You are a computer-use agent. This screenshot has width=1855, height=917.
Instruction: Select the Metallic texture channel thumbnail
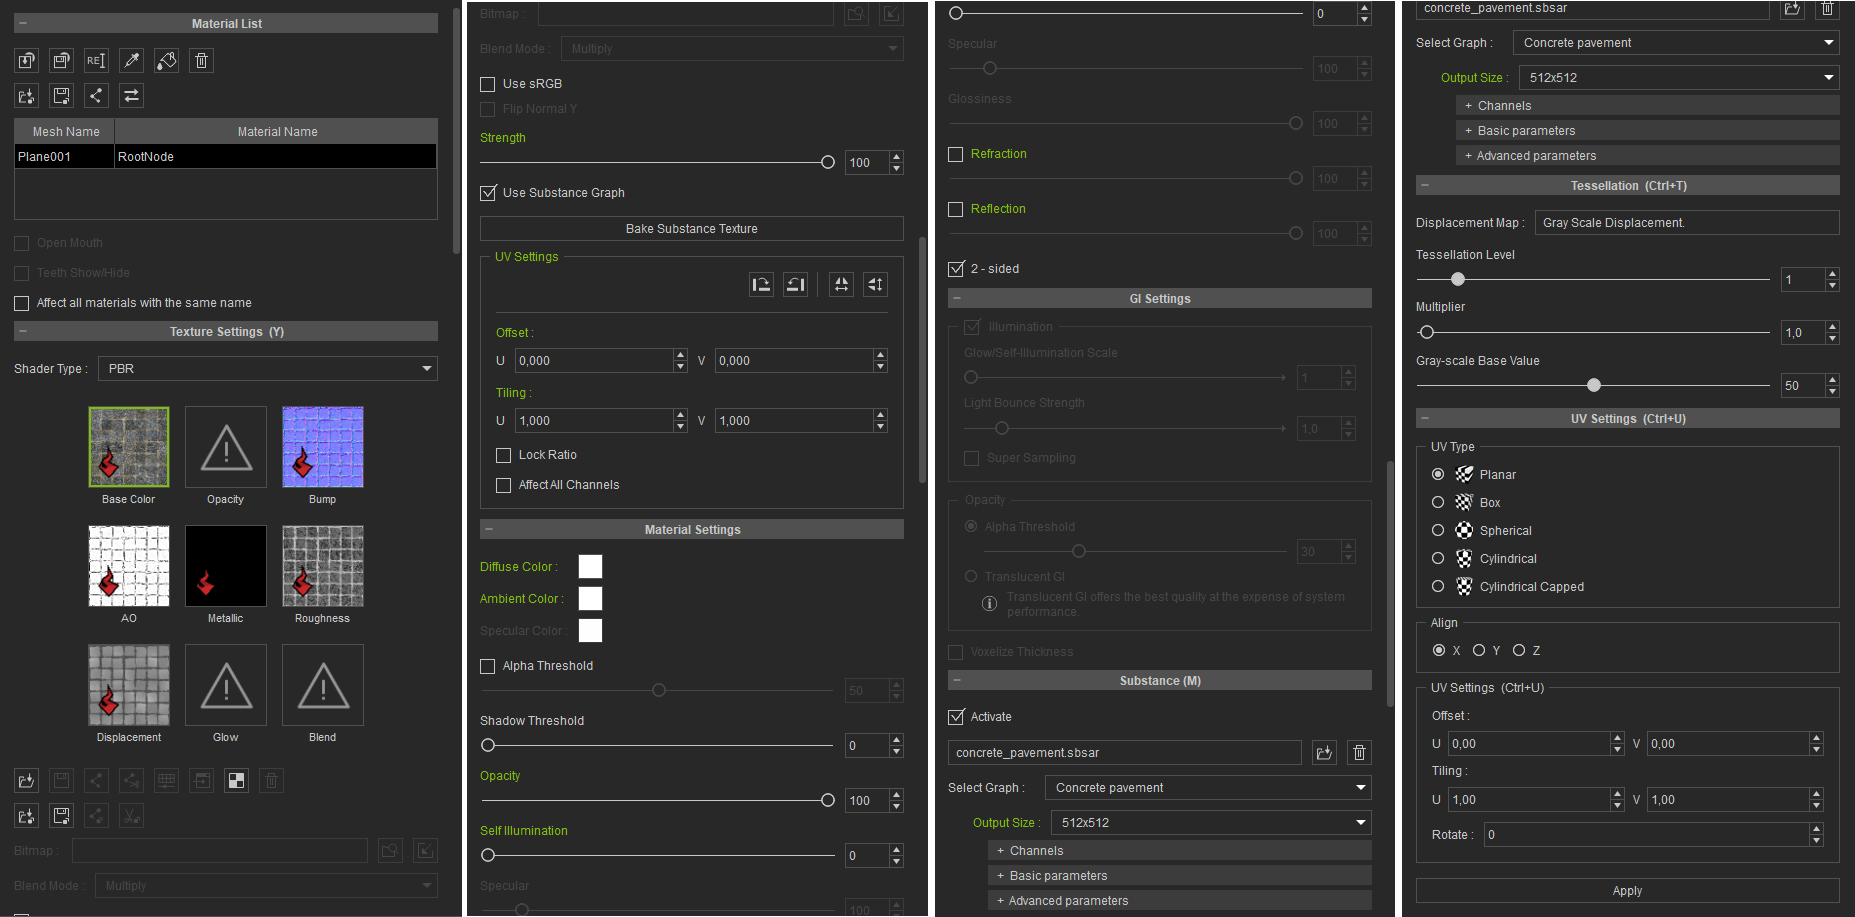[225, 565]
